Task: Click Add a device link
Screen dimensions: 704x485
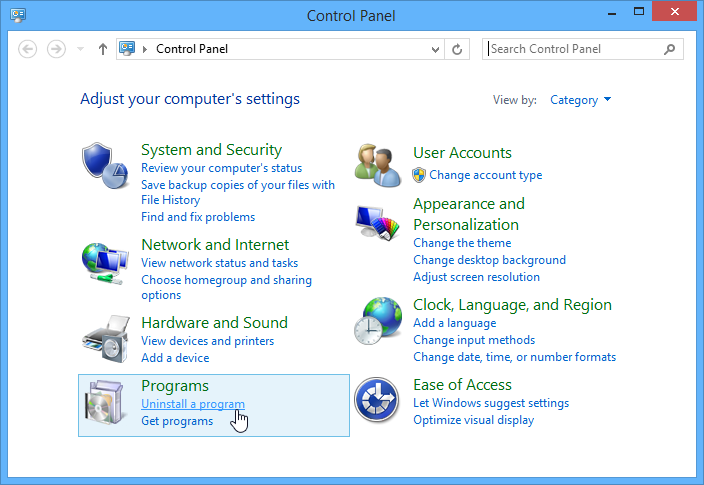Action: [x=175, y=358]
